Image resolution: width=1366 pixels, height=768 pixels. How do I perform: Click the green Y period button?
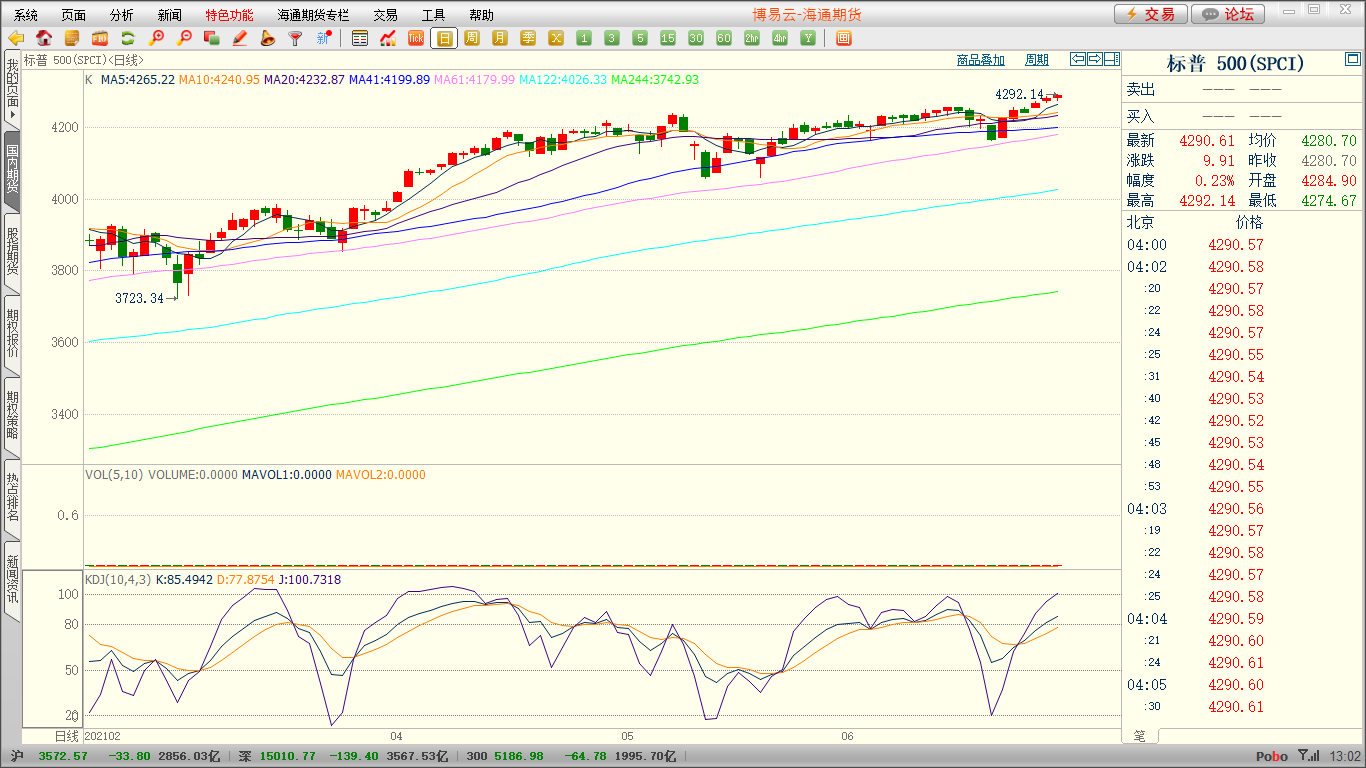808,39
